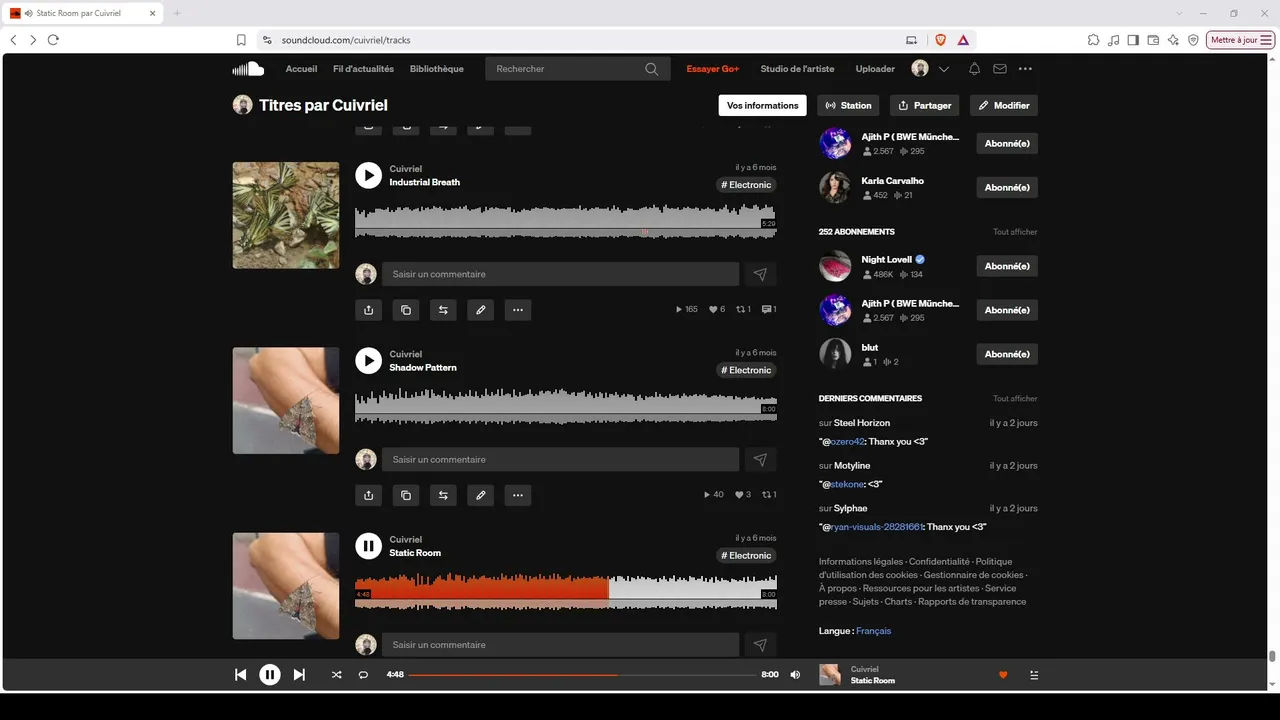Click repost icon under Shadow Pattern
The width and height of the screenshot is (1280, 720).
point(443,495)
